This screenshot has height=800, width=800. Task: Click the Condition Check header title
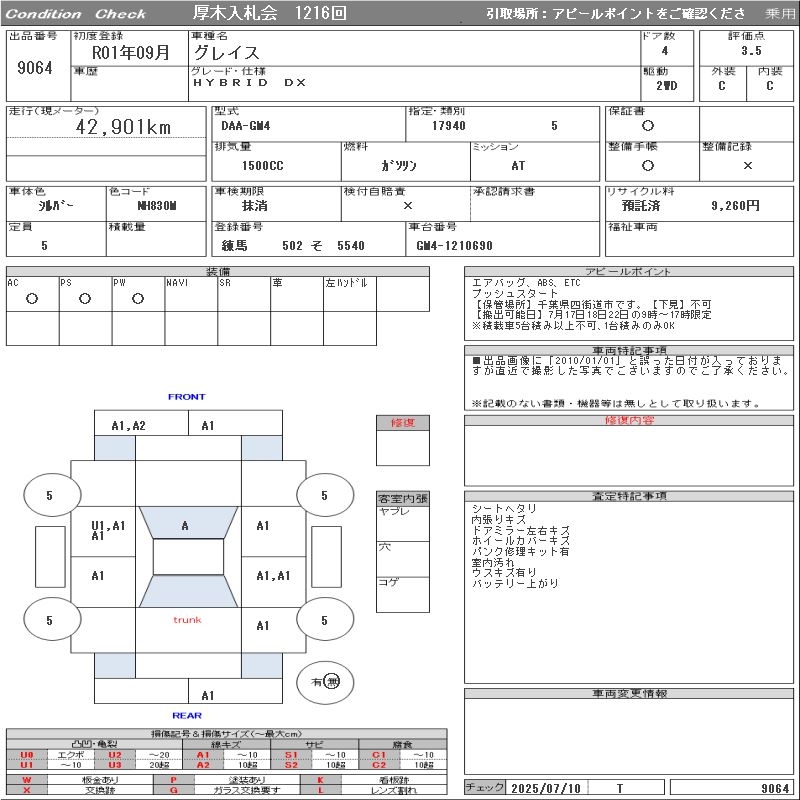(x=76, y=14)
